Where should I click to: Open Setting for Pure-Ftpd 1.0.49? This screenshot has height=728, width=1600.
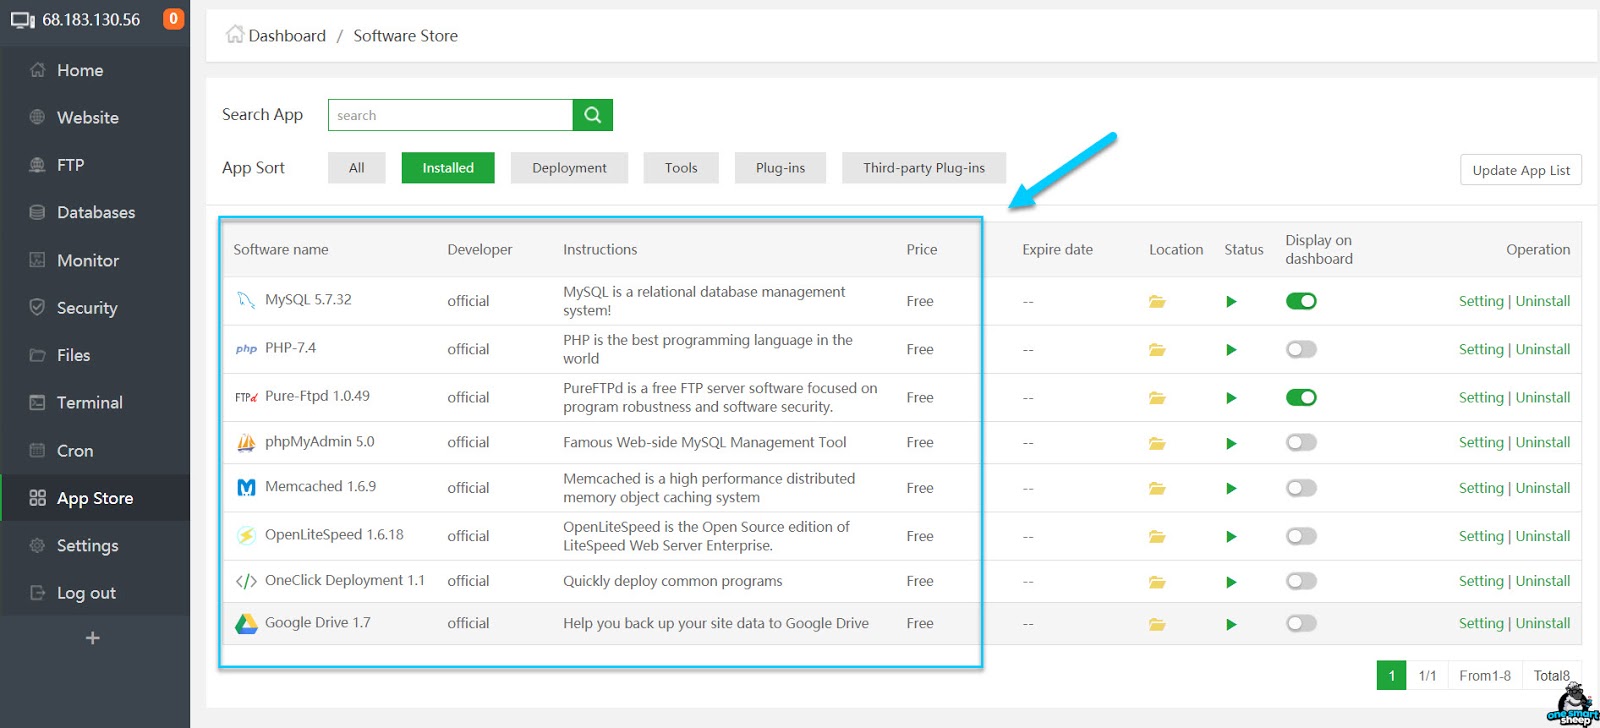[x=1481, y=397]
